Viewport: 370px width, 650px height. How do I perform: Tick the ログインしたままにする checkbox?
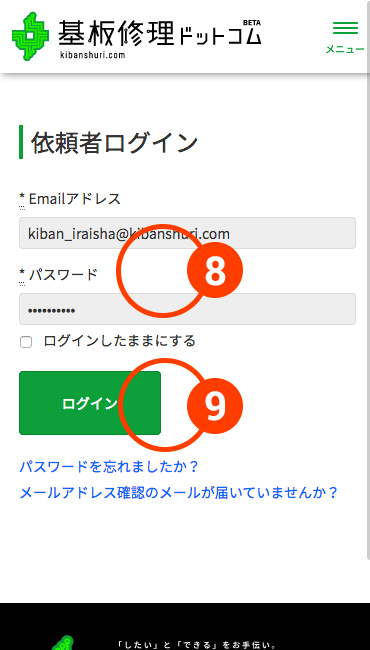coord(26,342)
